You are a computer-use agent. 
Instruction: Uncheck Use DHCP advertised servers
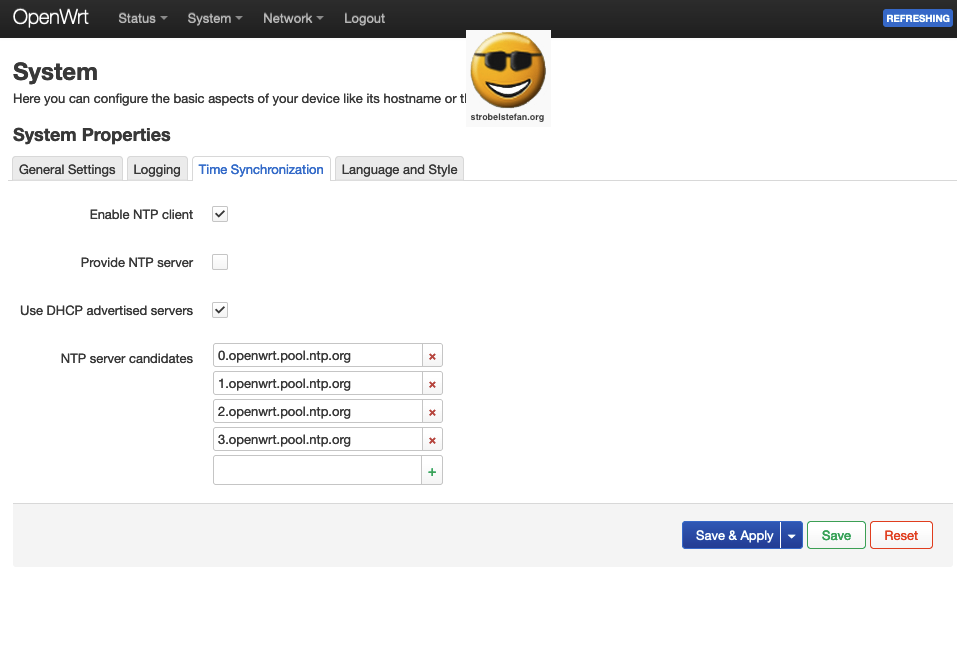click(x=220, y=310)
